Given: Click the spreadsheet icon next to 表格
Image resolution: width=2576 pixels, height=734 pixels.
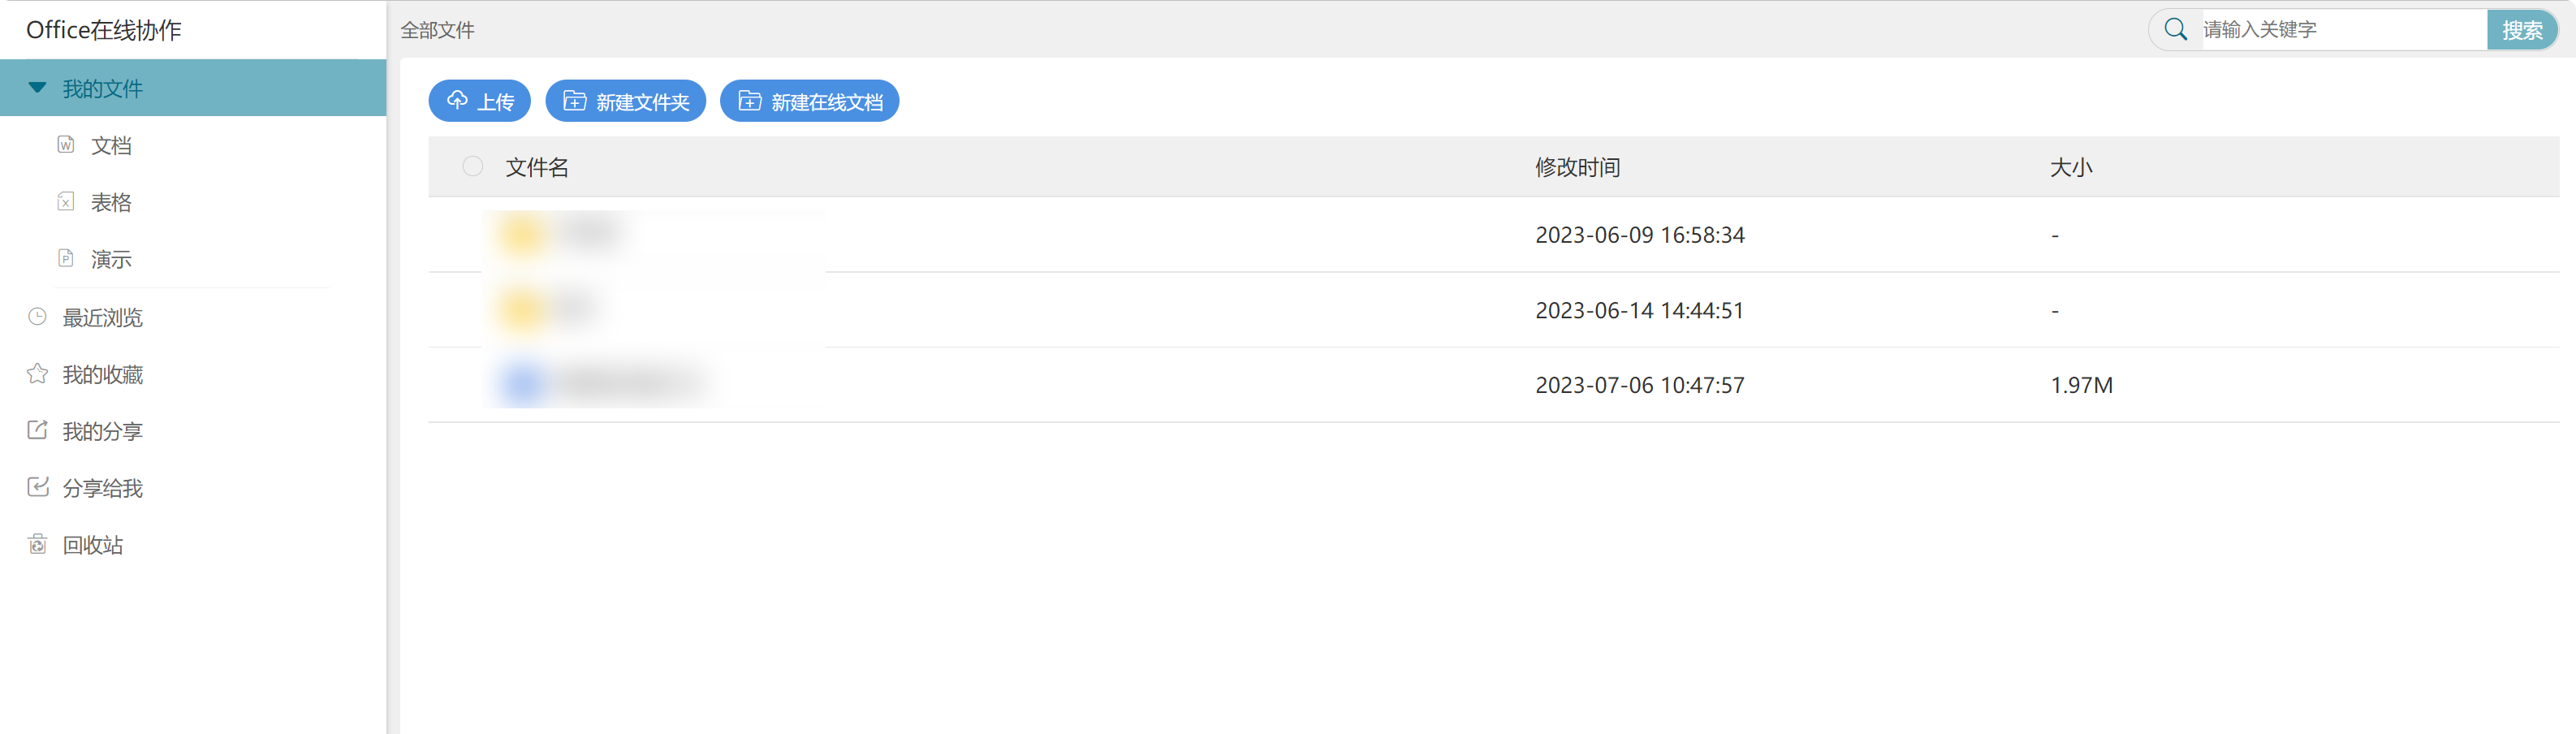Looking at the screenshot, I should tap(66, 202).
